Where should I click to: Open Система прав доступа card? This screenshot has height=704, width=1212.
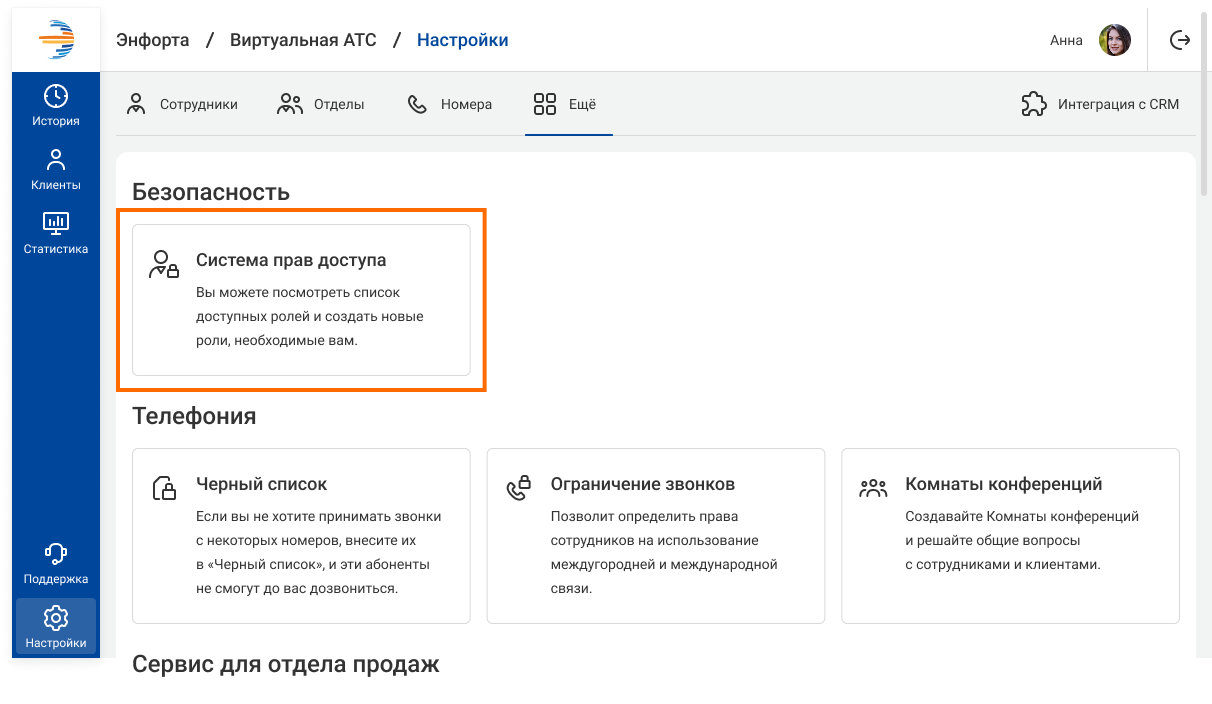pos(301,300)
